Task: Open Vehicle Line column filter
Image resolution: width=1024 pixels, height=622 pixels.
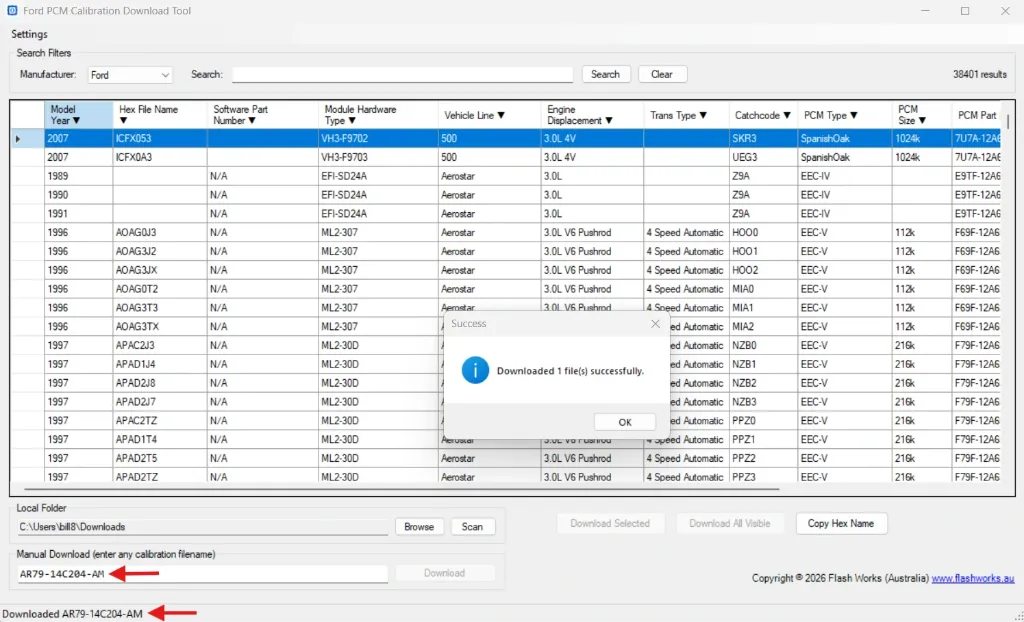Action: point(500,116)
